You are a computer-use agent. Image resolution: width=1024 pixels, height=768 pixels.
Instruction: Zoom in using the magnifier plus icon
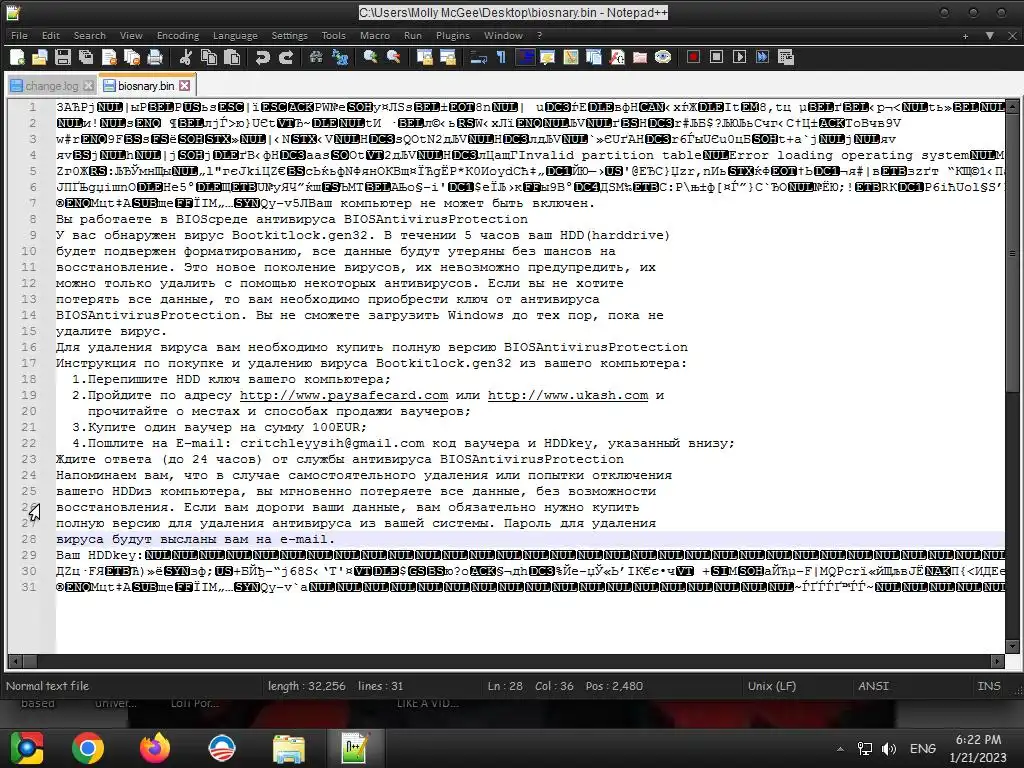pyautogui.click(x=370, y=57)
